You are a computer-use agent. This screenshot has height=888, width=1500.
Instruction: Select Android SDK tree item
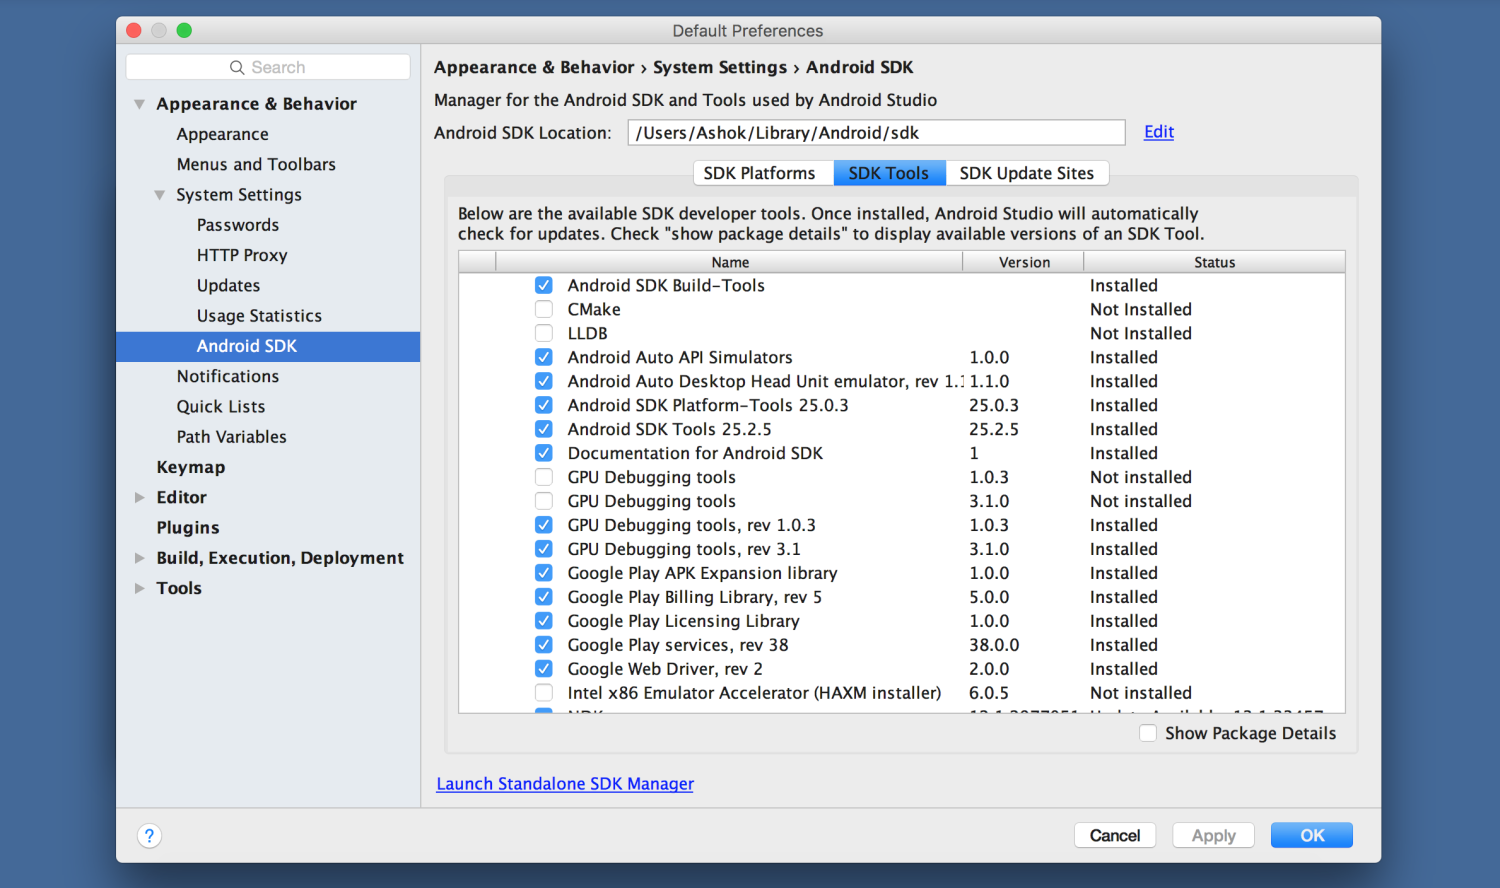268,346
